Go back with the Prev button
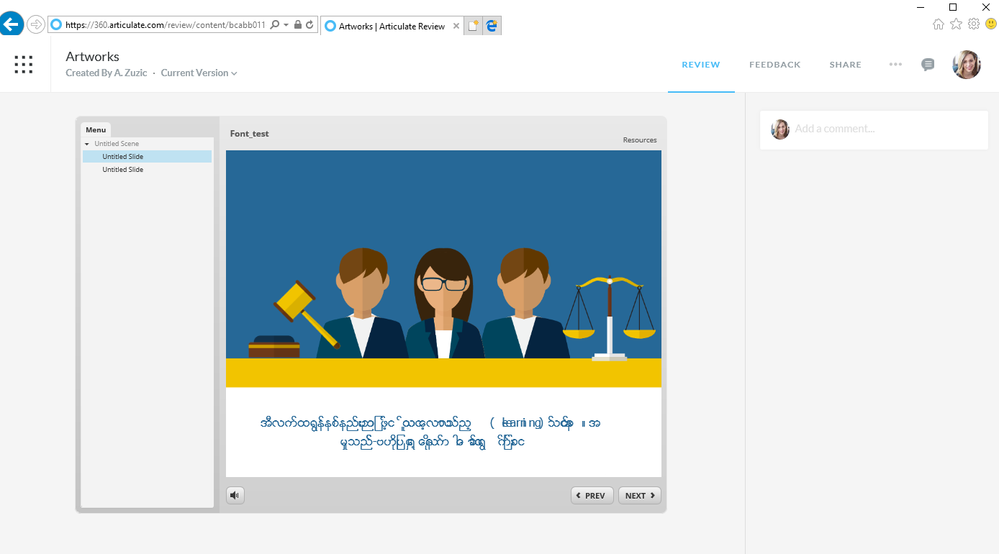Screen dimensions: 999x554 [x=591, y=495]
